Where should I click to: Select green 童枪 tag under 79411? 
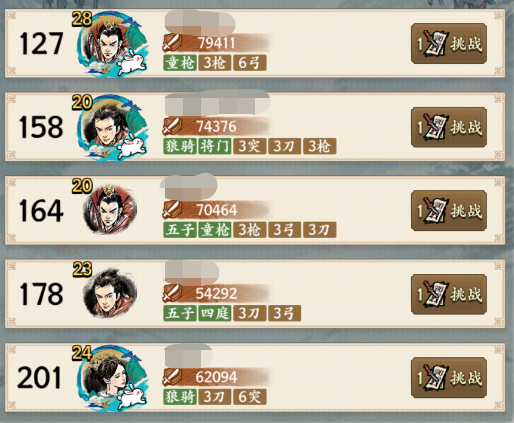(180, 63)
